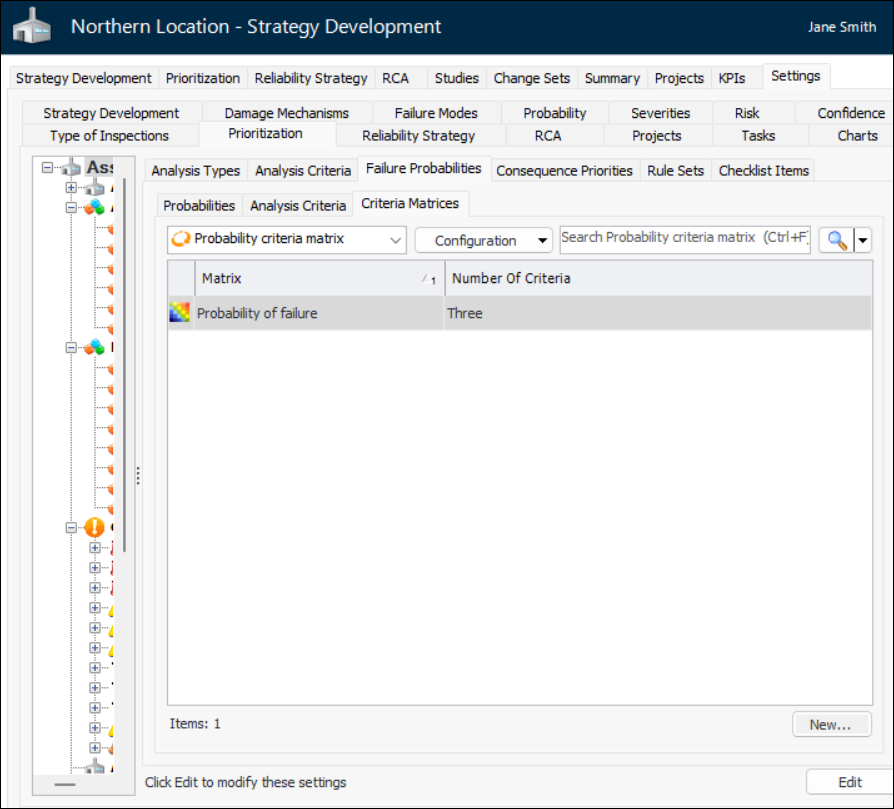Switch to the Consequence Priorities tab

click(x=564, y=170)
